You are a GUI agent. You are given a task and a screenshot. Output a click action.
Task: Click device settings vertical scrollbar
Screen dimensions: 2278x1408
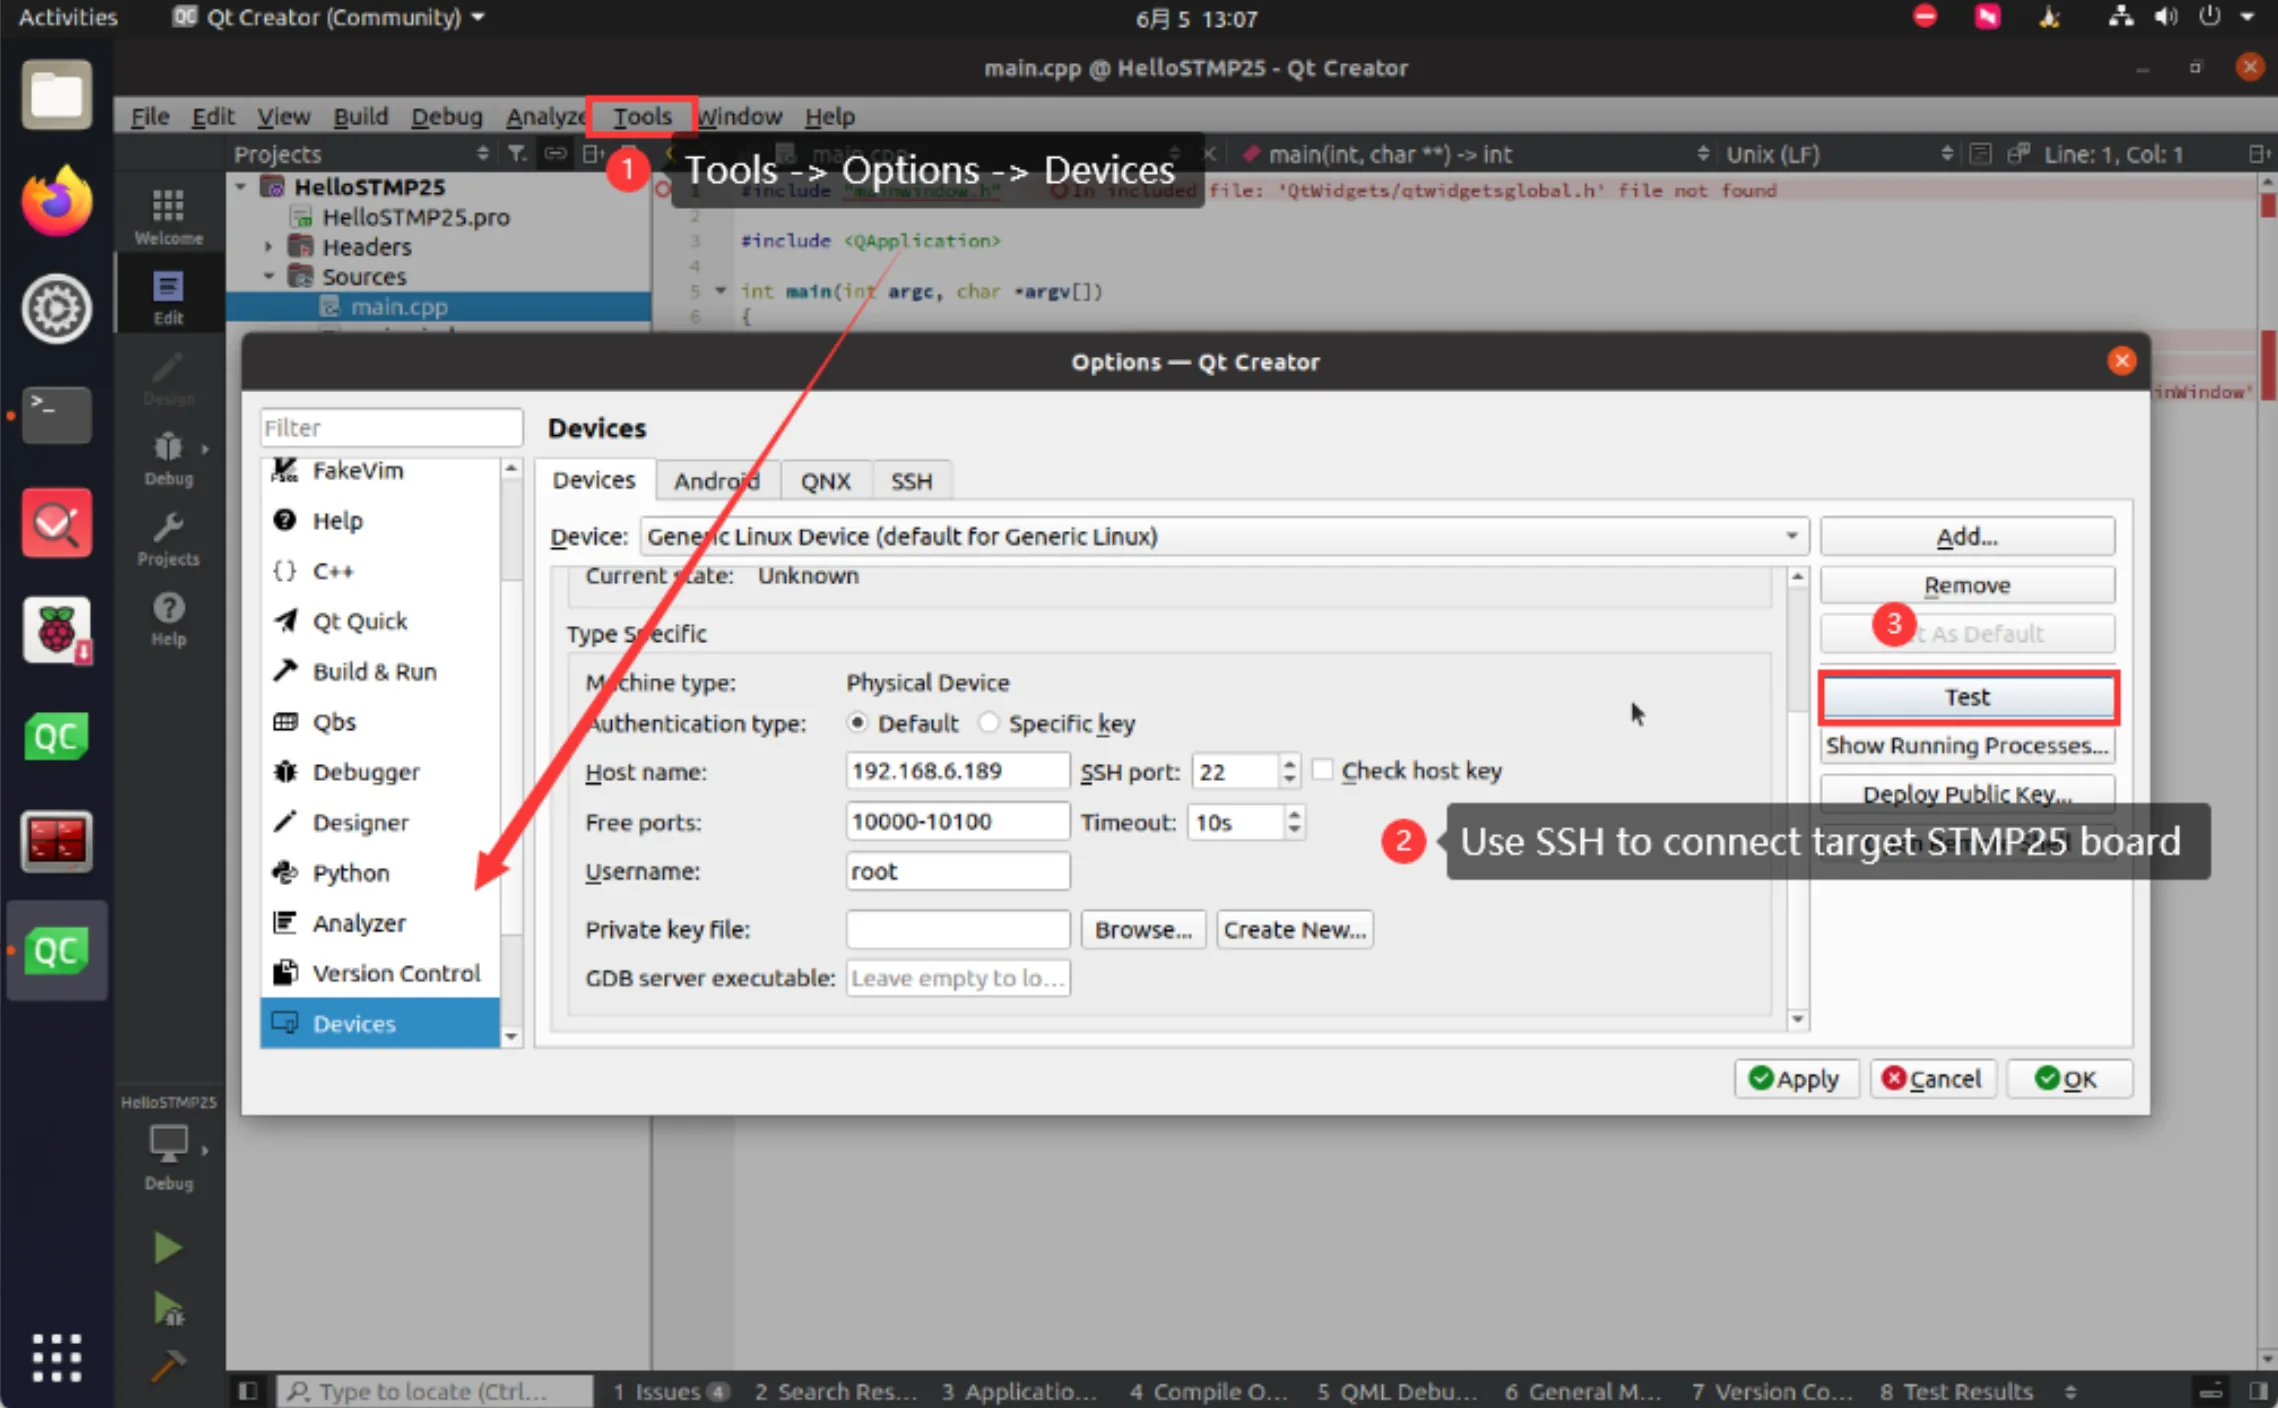[x=1797, y=797]
